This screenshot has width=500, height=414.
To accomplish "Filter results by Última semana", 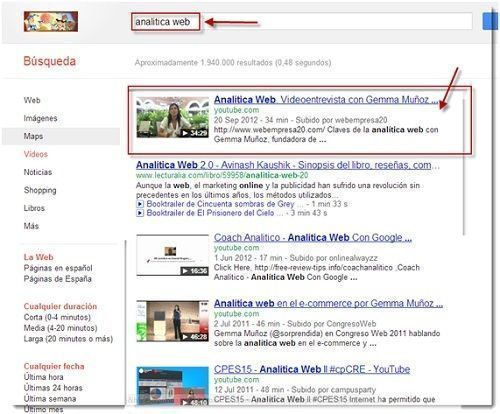I will (50, 399).
